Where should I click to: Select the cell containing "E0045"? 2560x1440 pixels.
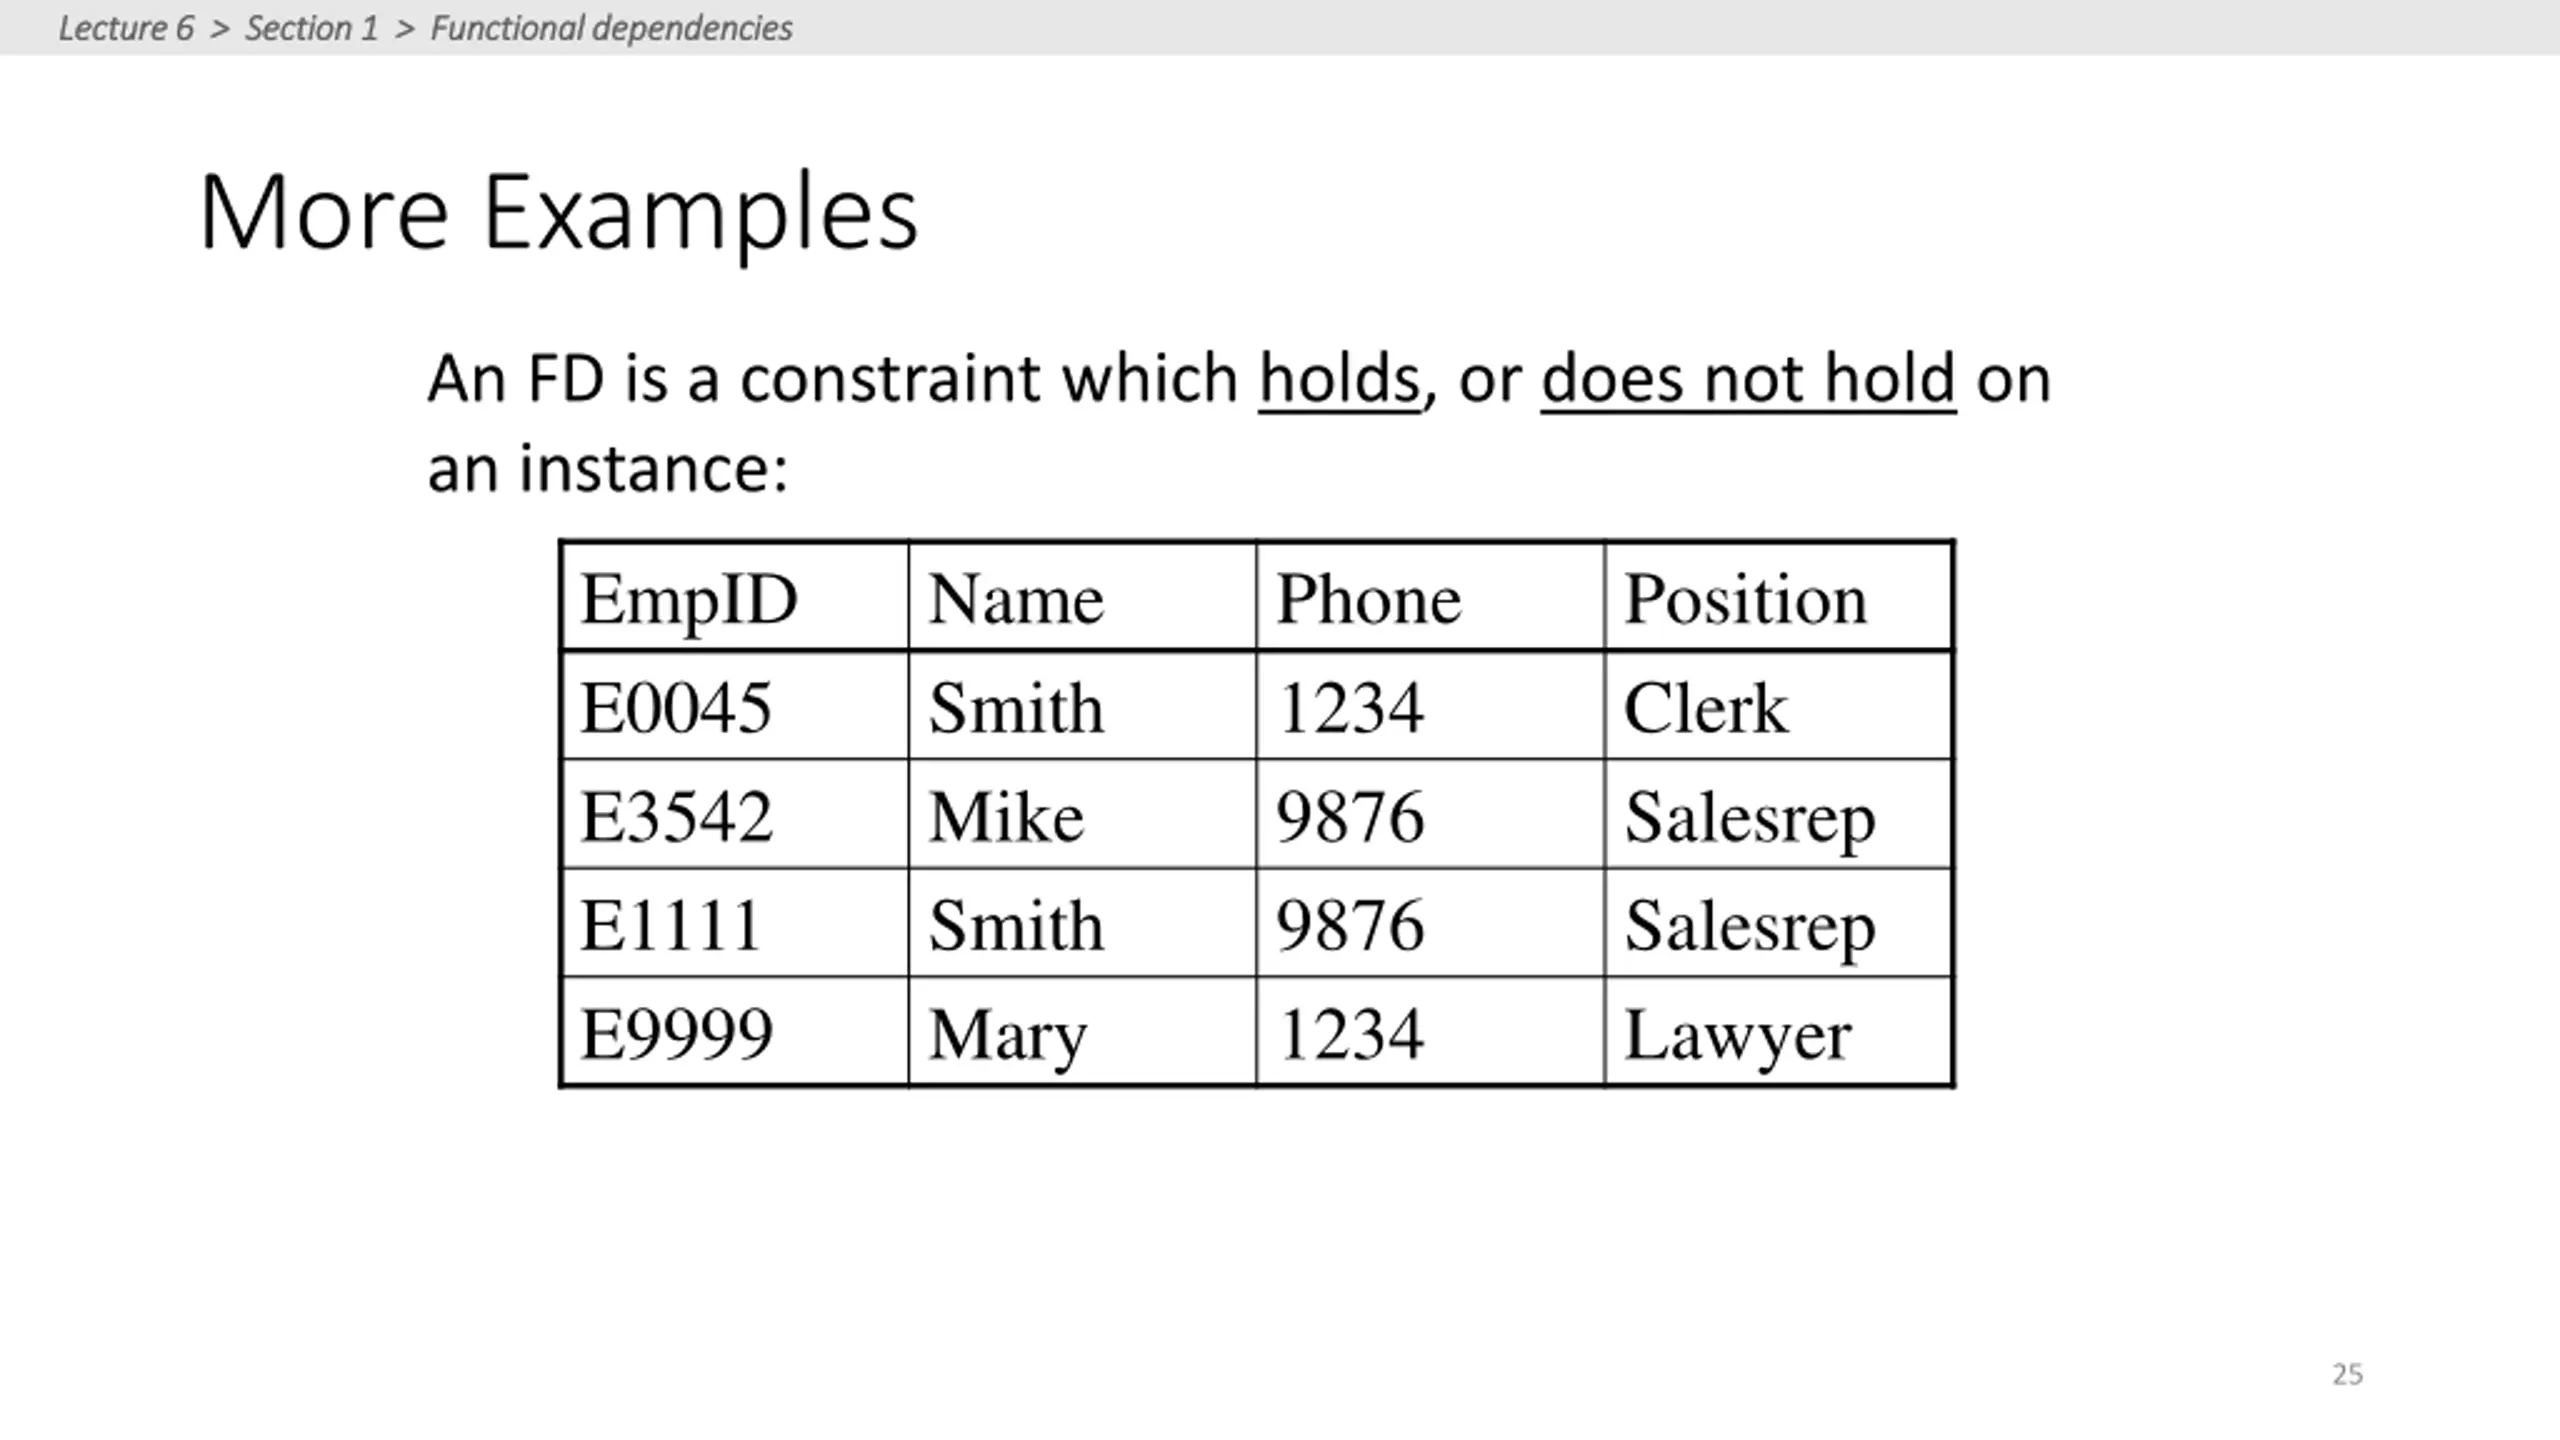(x=676, y=708)
